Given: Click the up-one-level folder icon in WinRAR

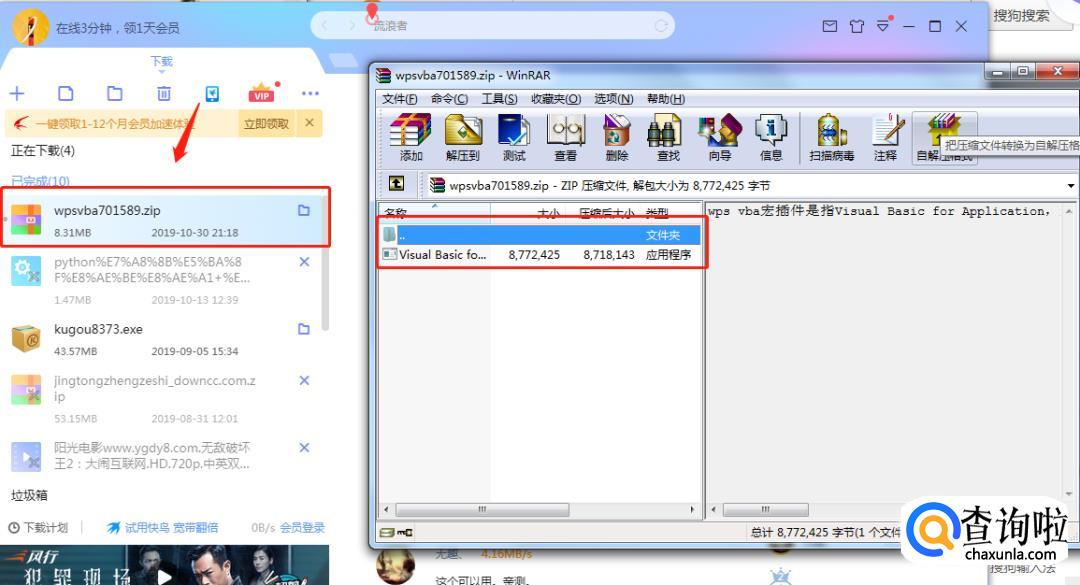Looking at the screenshot, I should 397,184.
